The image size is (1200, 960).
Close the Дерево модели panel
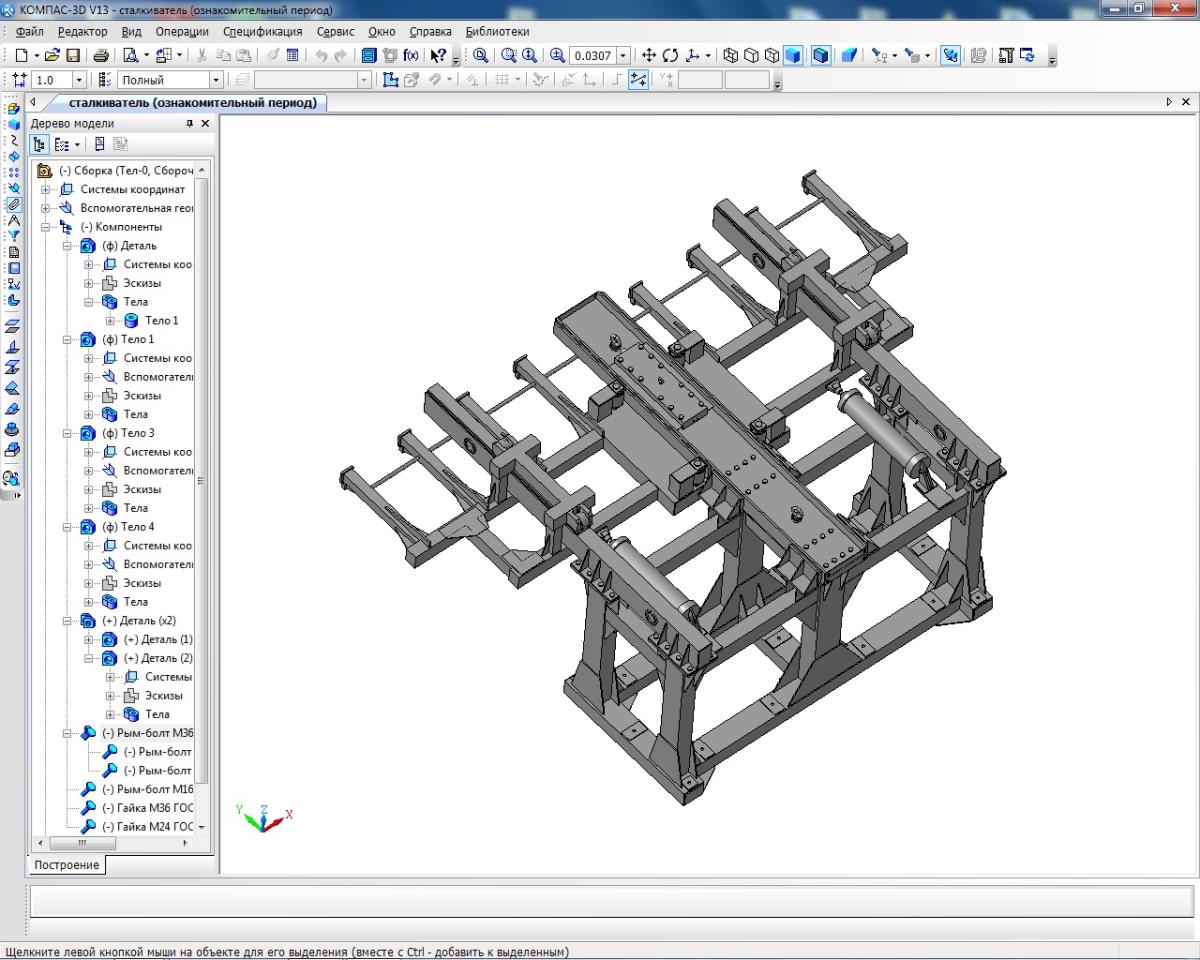click(205, 123)
